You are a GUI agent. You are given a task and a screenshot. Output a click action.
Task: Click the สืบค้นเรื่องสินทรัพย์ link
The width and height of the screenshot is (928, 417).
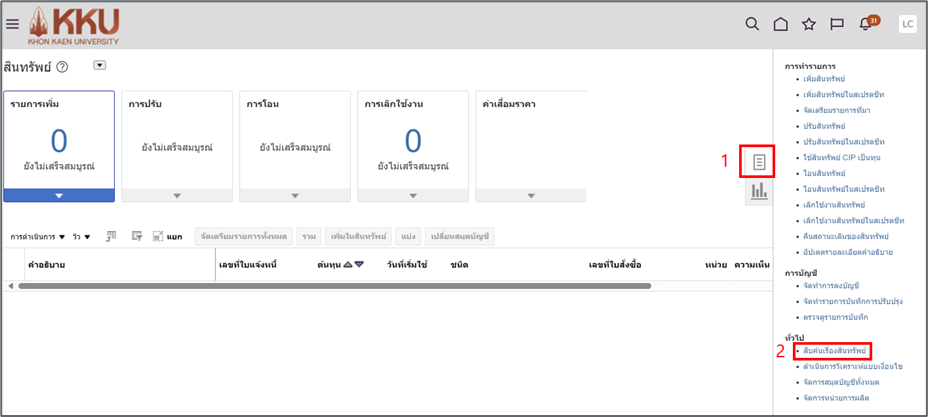pos(834,352)
